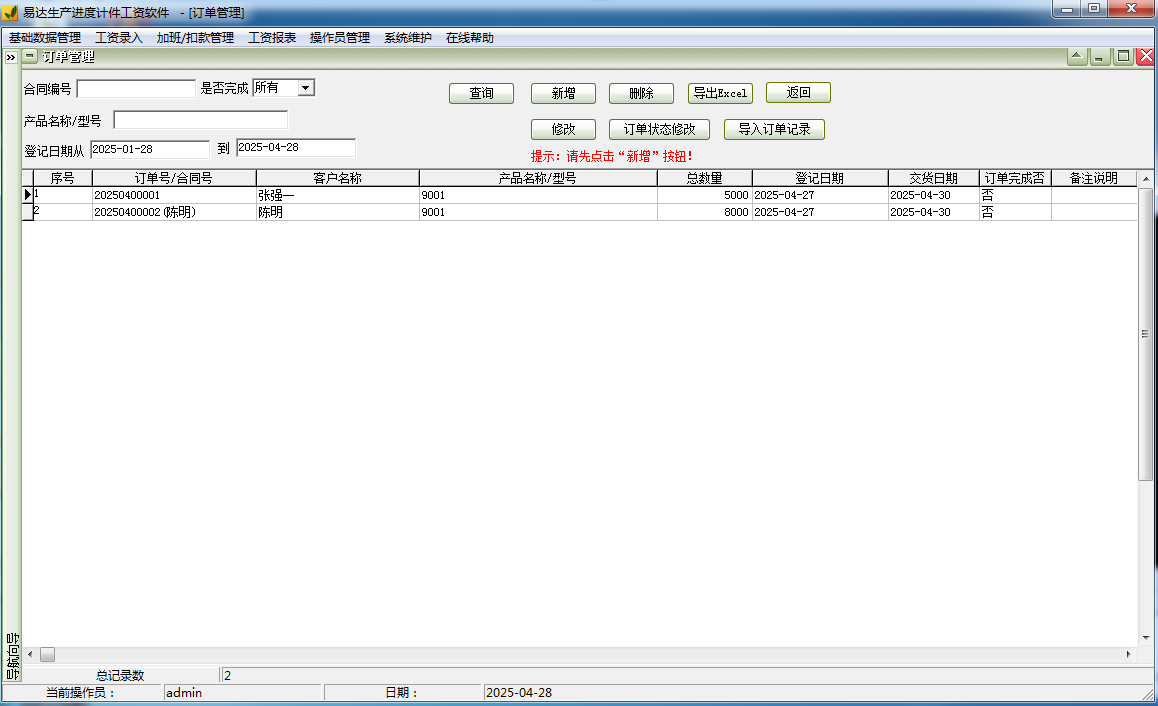Click the 返回 (Return) button

pos(798,93)
